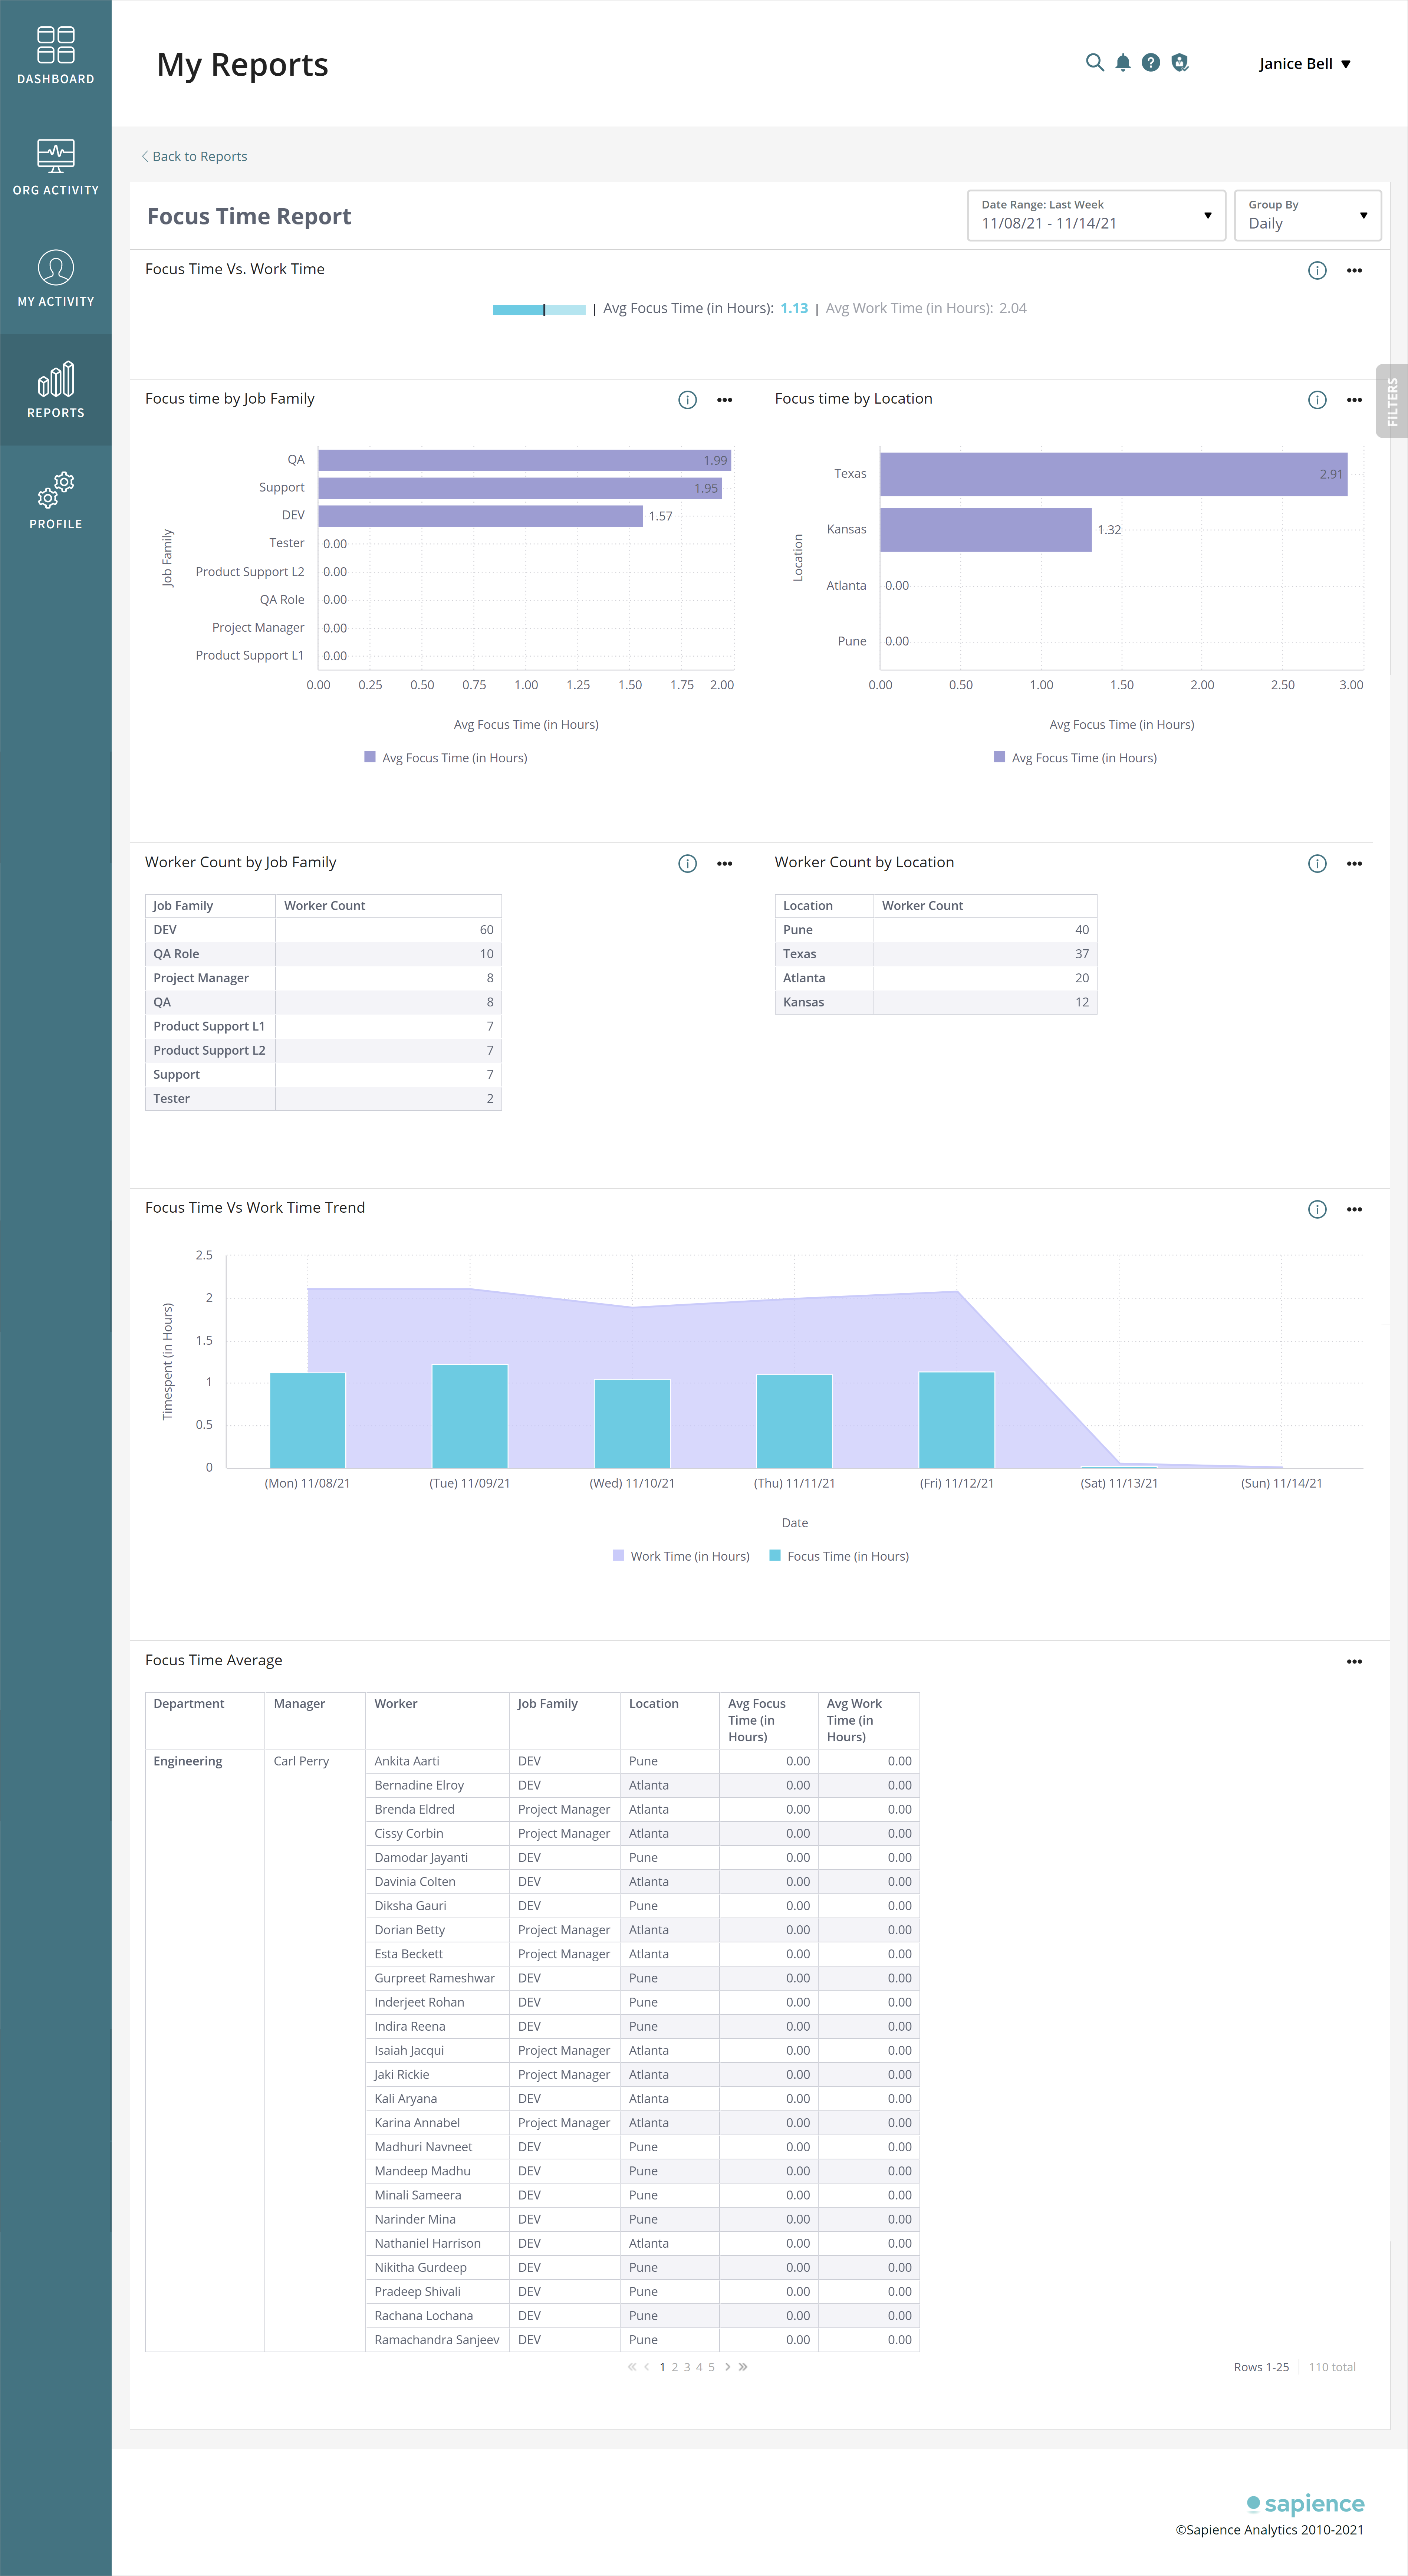Click the Ramachandra Sanjeev worker cell
This screenshot has height=2576, width=1408.
click(437, 2340)
